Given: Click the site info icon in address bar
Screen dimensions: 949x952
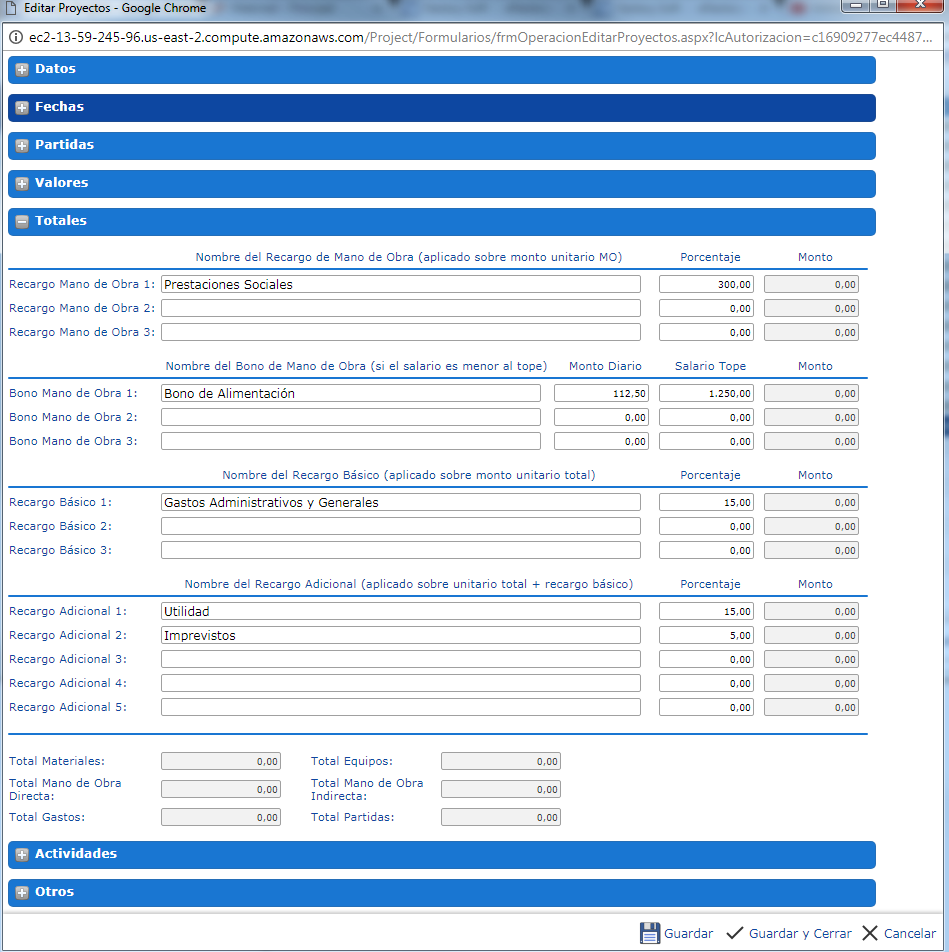Looking at the screenshot, I should (x=15, y=38).
